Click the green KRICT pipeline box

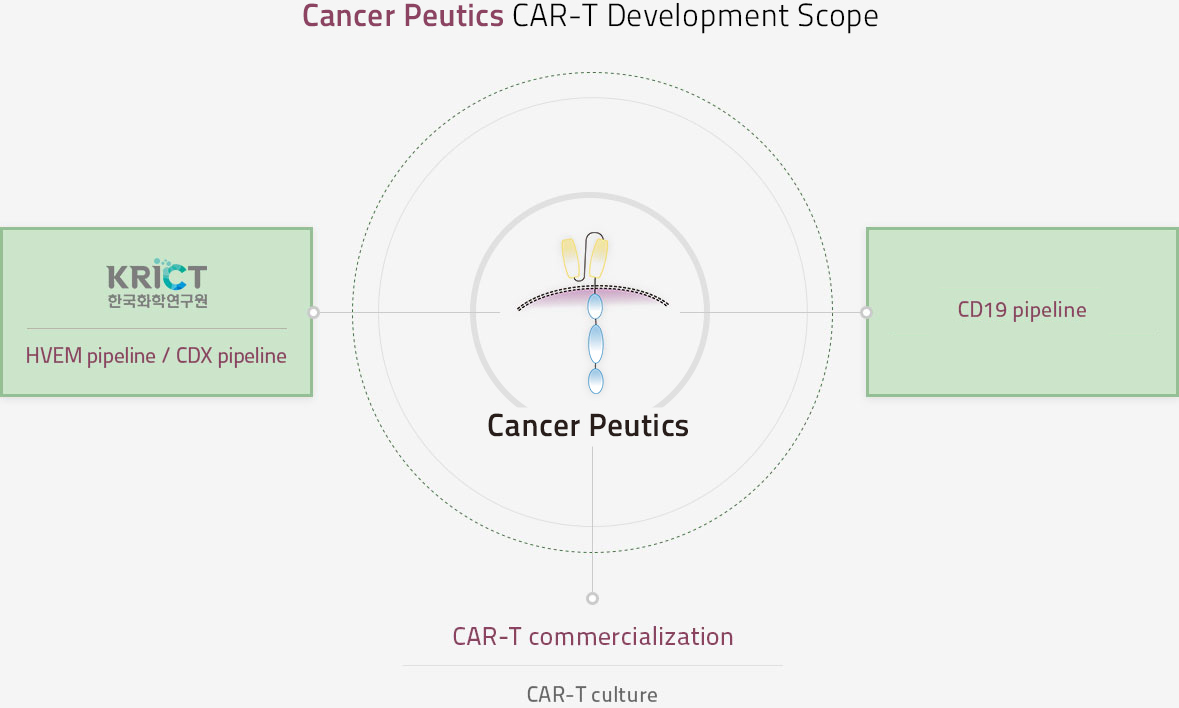pyautogui.click(x=156, y=312)
